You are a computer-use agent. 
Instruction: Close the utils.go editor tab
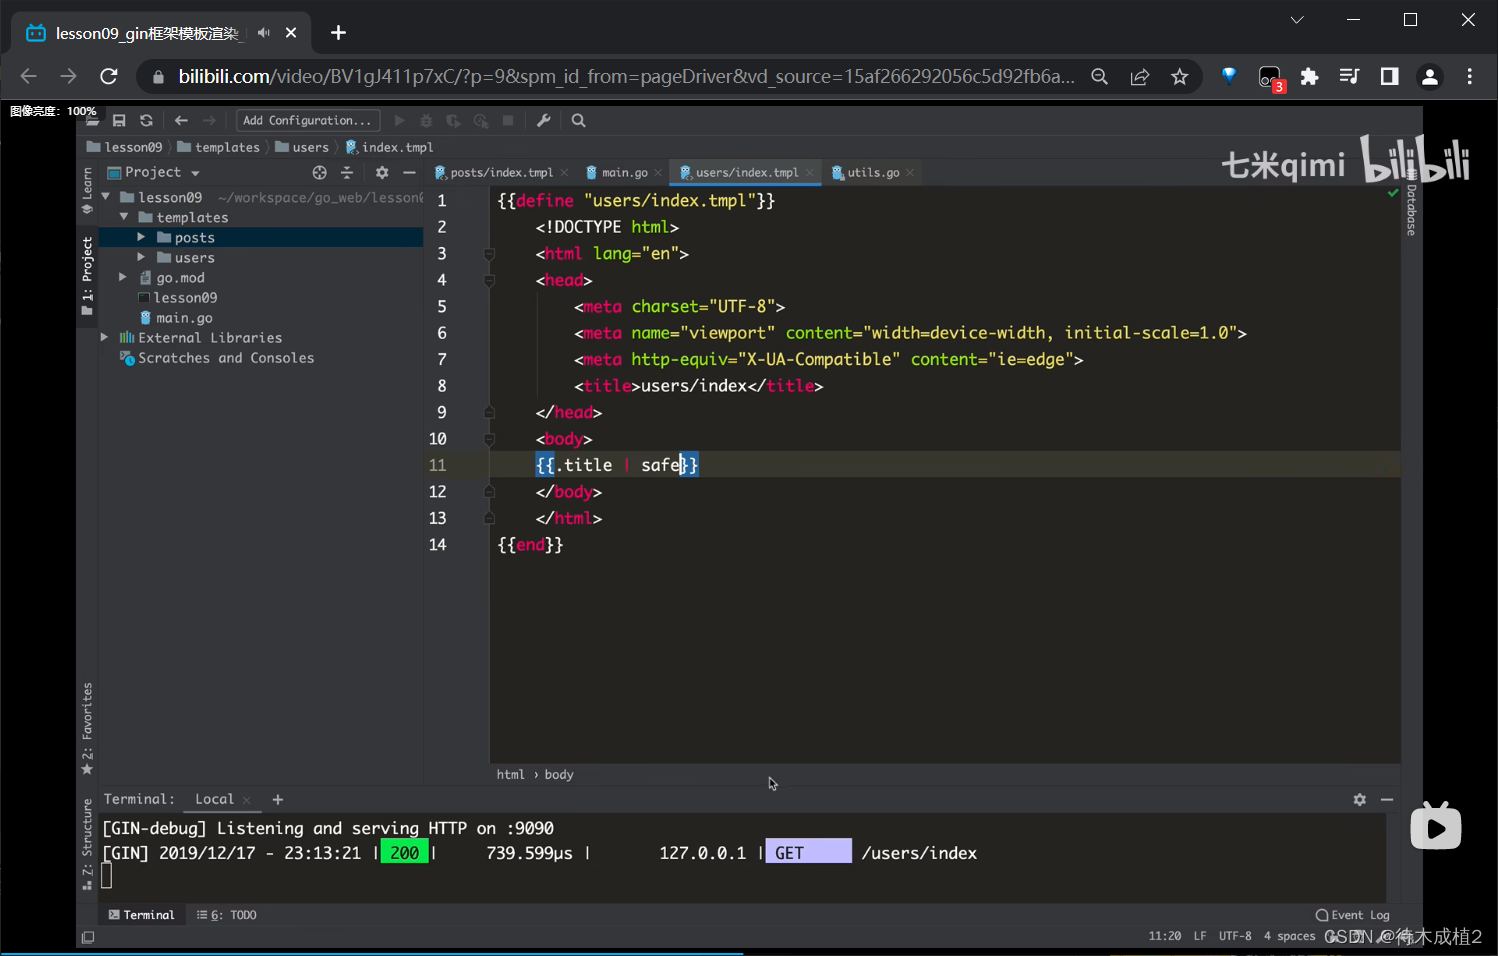pyautogui.click(x=910, y=173)
